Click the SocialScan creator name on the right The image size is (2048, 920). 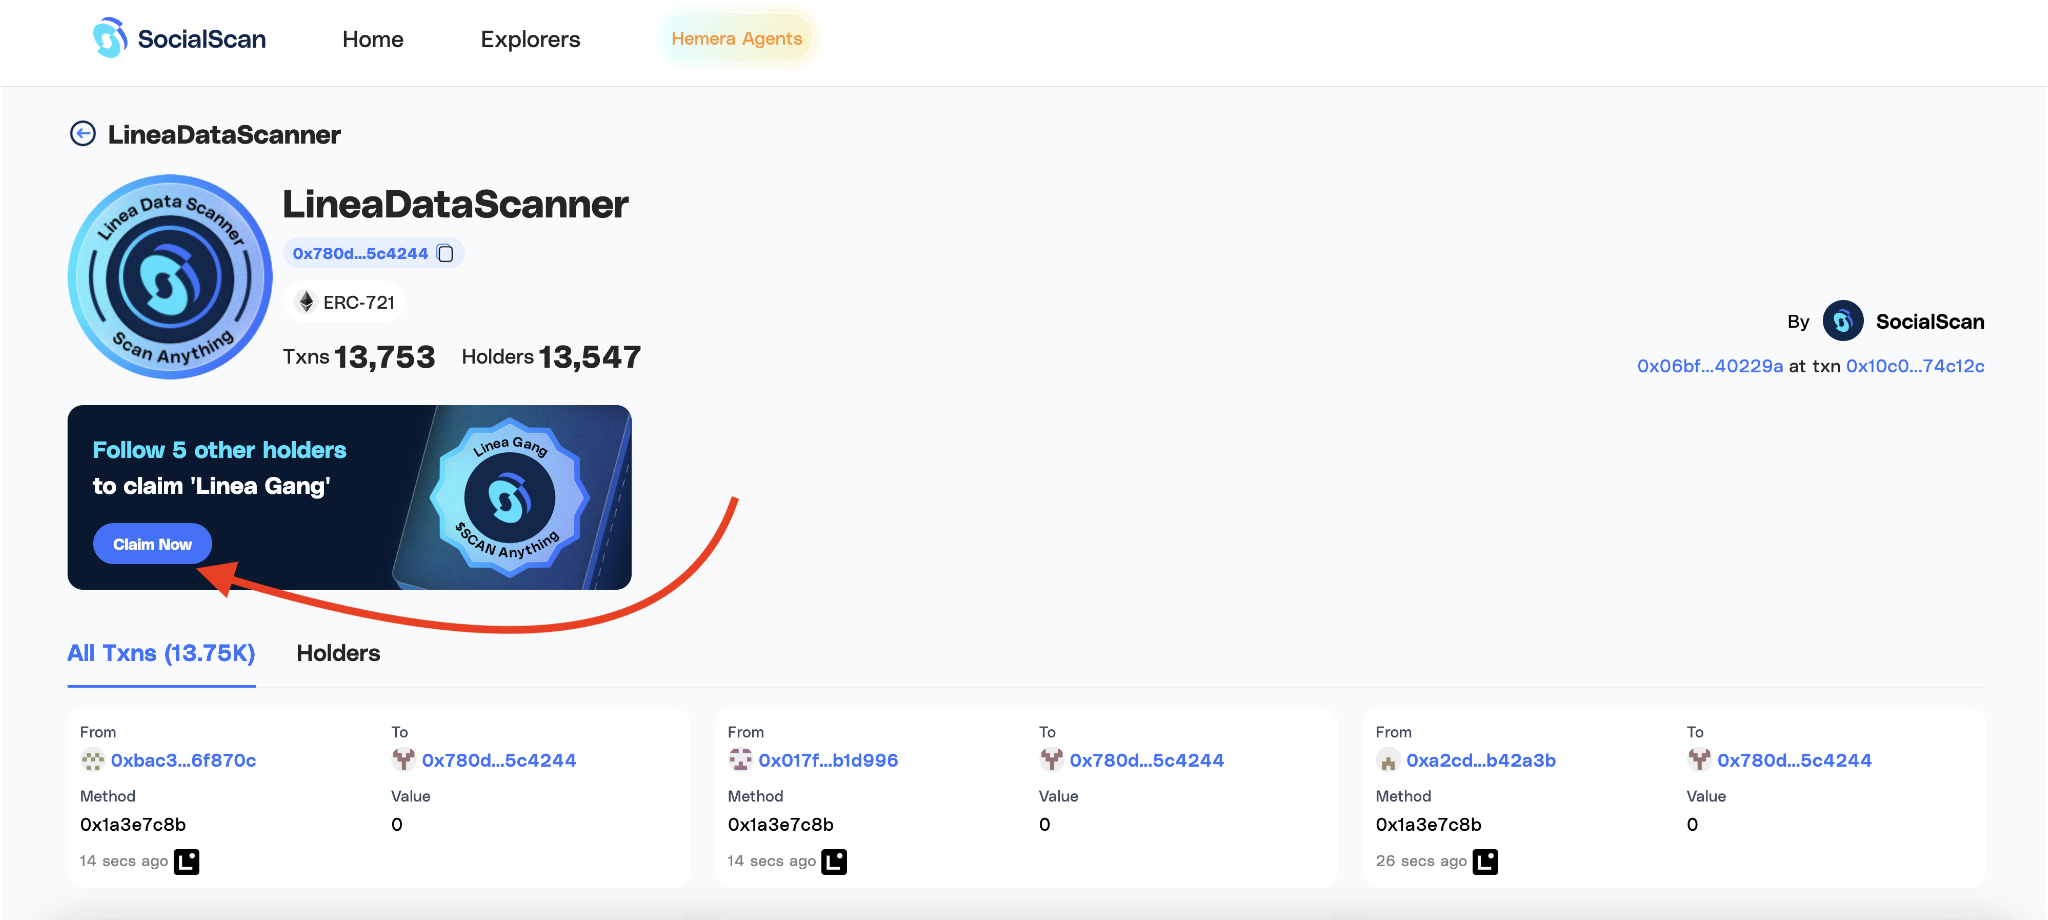pyautogui.click(x=1930, y=322)
